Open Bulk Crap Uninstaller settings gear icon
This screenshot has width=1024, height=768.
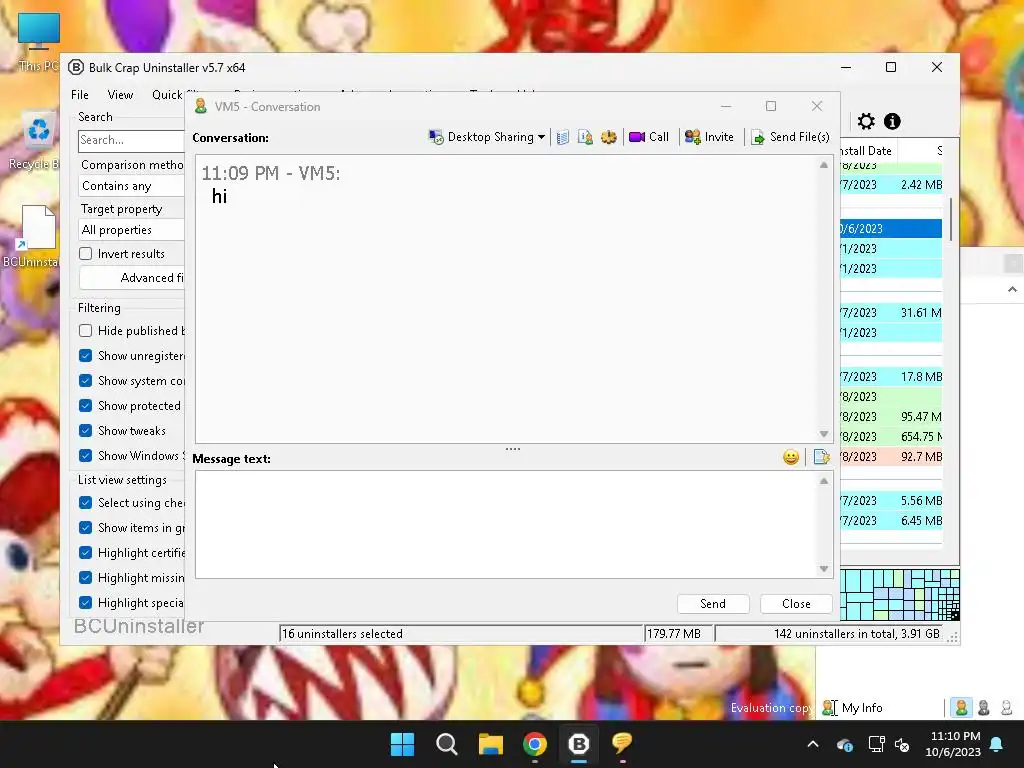click(866, 121)
